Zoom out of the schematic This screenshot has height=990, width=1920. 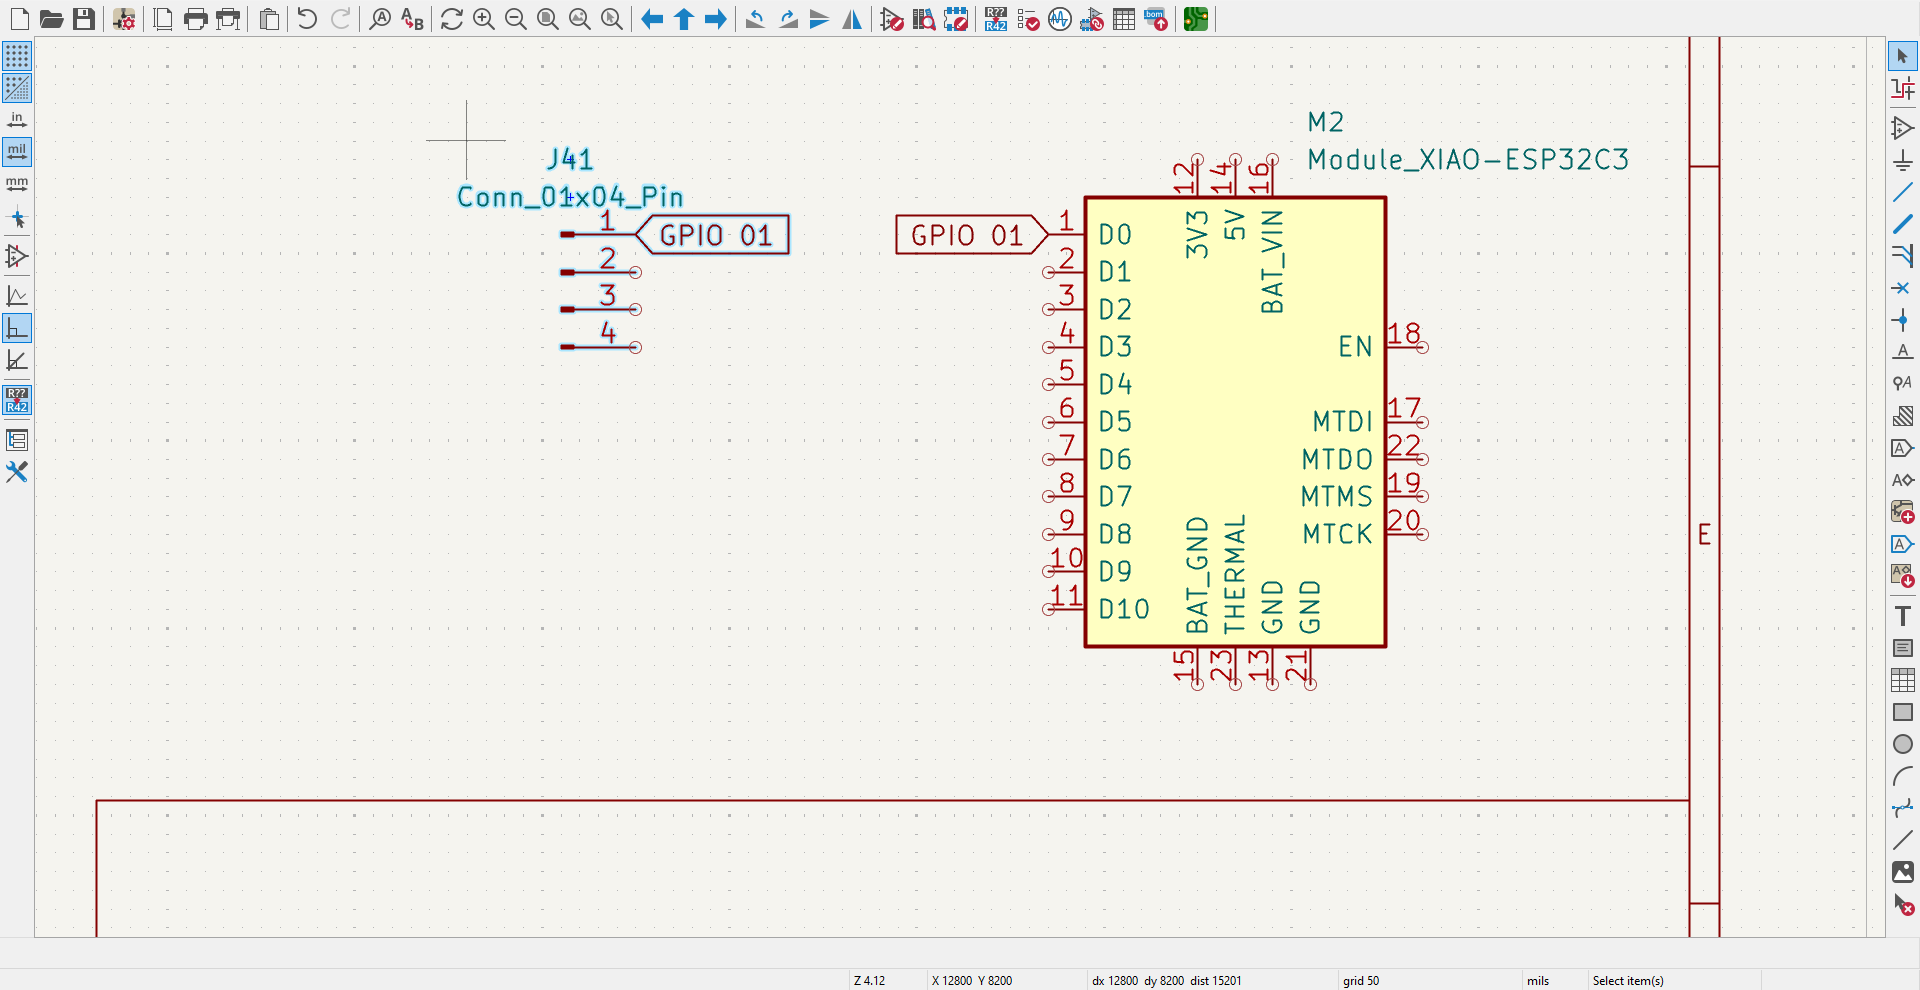(516, 19)
